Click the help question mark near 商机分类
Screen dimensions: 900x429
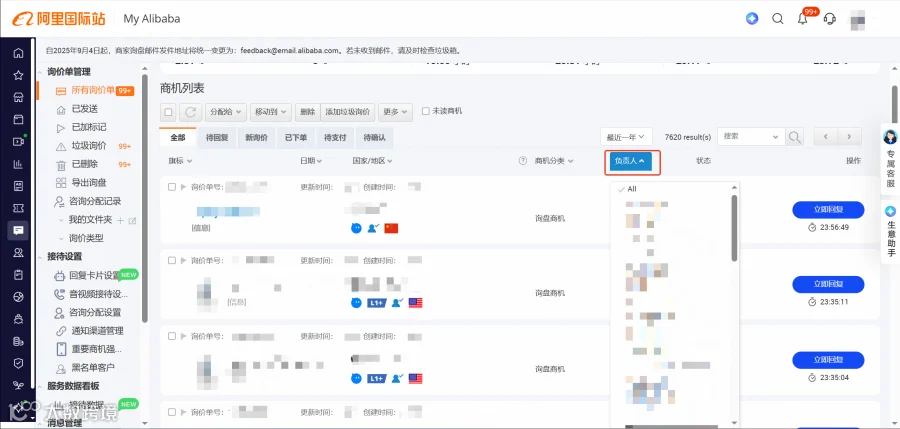coord(523,161)
